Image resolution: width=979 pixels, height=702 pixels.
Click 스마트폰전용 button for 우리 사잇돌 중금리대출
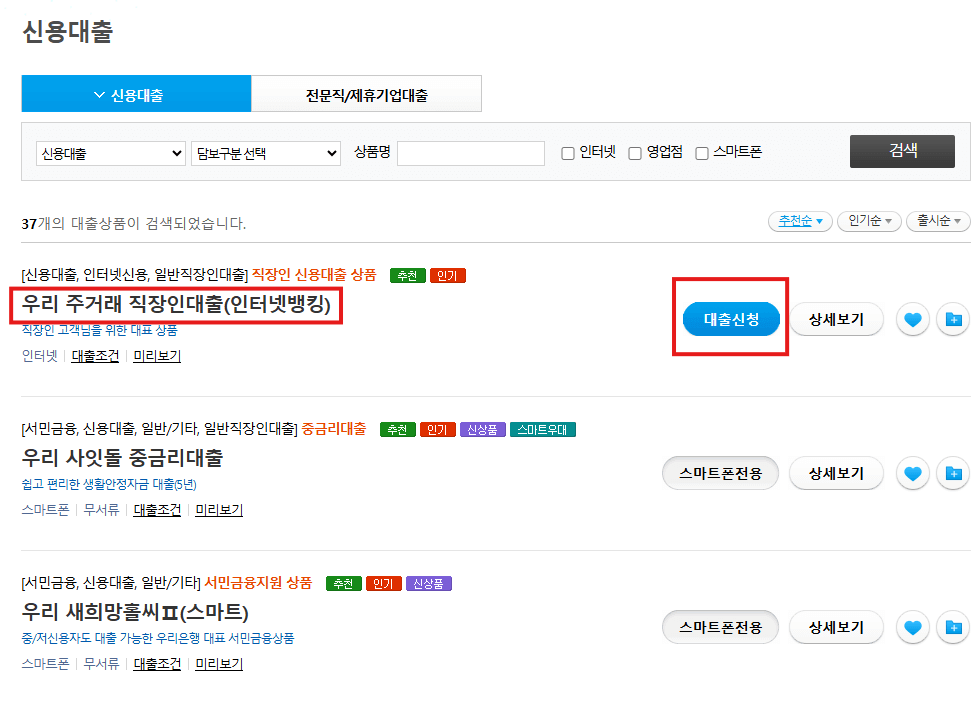[721, 473]
